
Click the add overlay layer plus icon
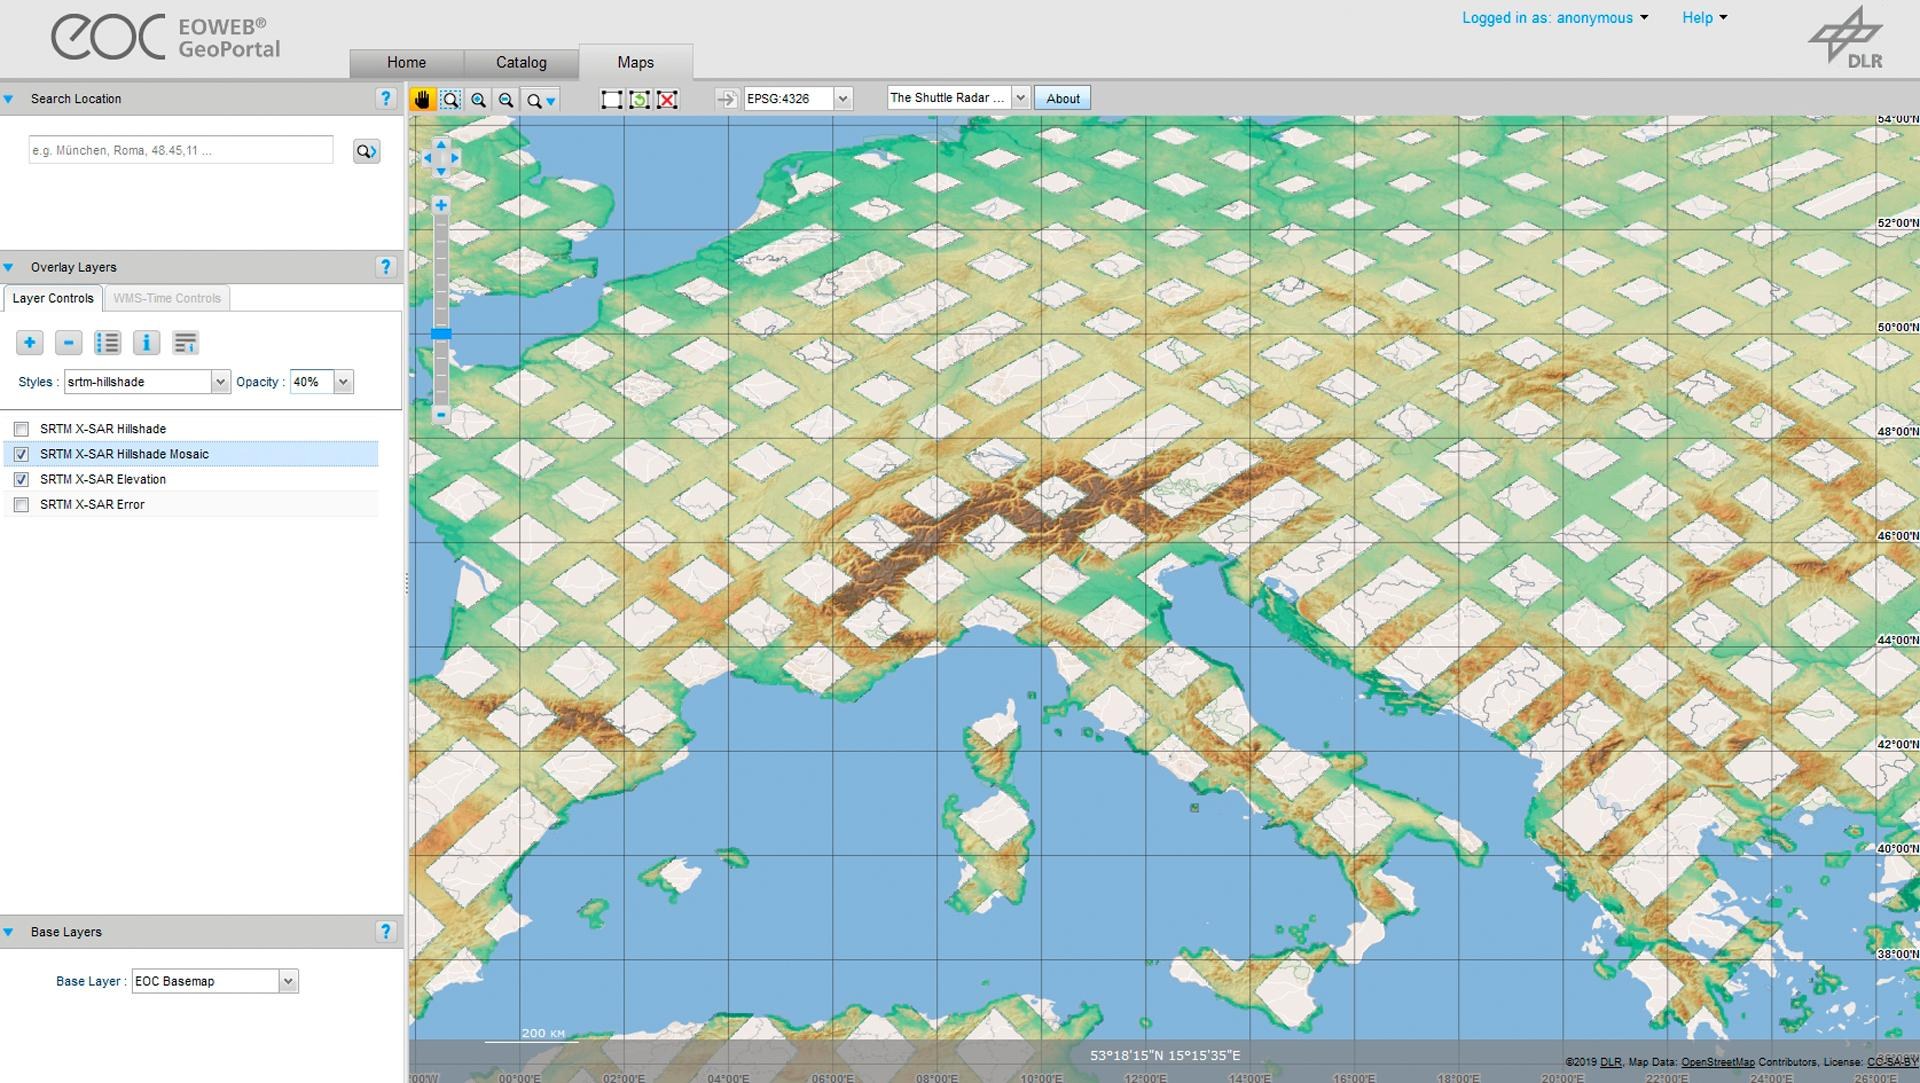click(29, 342)
